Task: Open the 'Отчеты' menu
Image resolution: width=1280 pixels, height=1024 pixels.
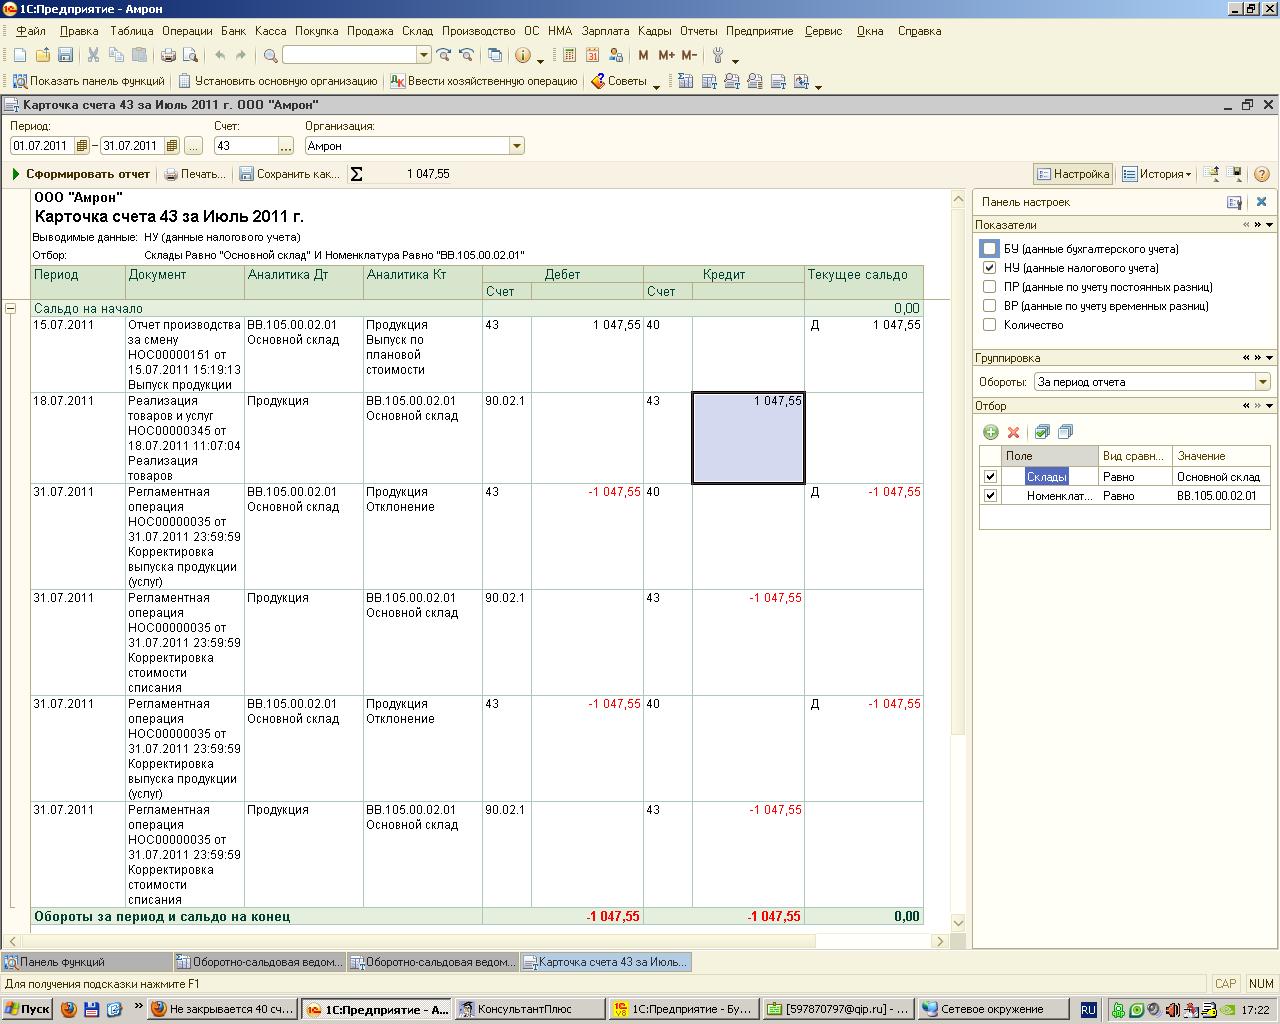Action: [x=698, y=31]
